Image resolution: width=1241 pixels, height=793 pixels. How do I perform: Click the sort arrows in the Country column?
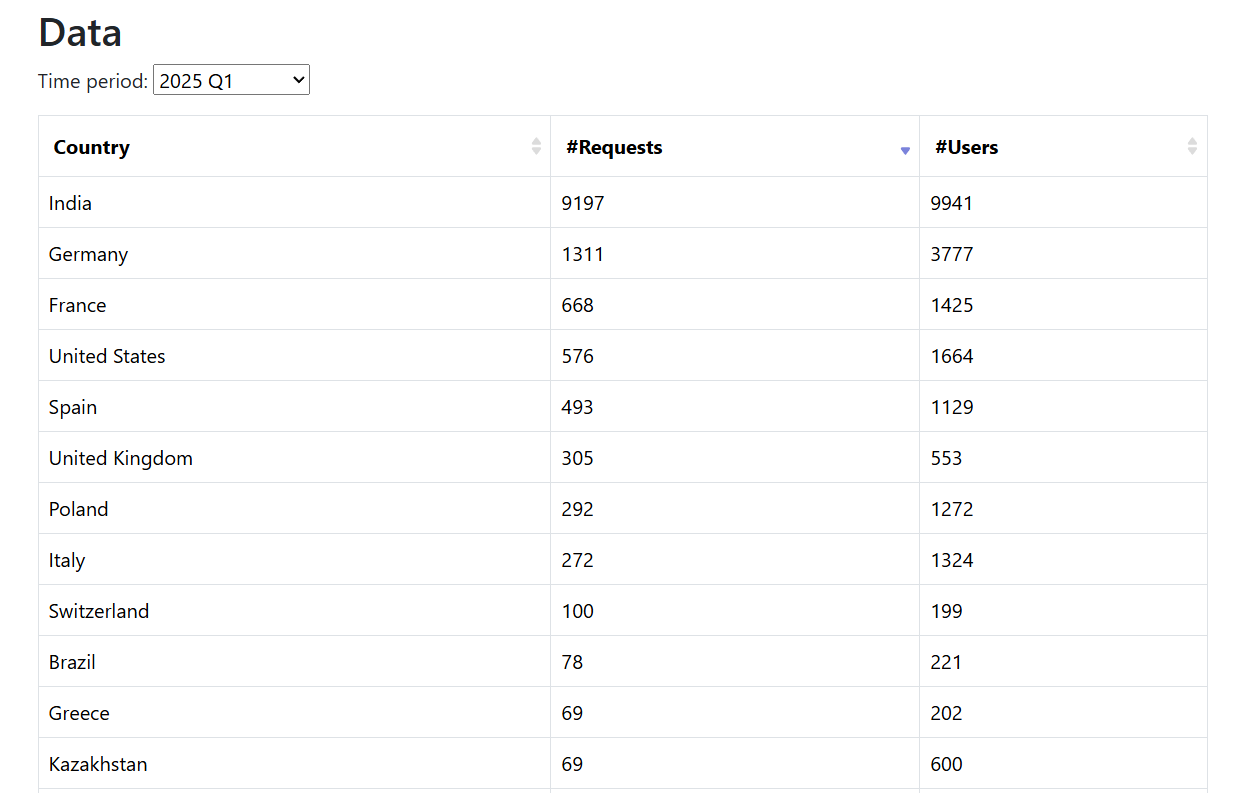pyautogui.click(x=536, y=147)
